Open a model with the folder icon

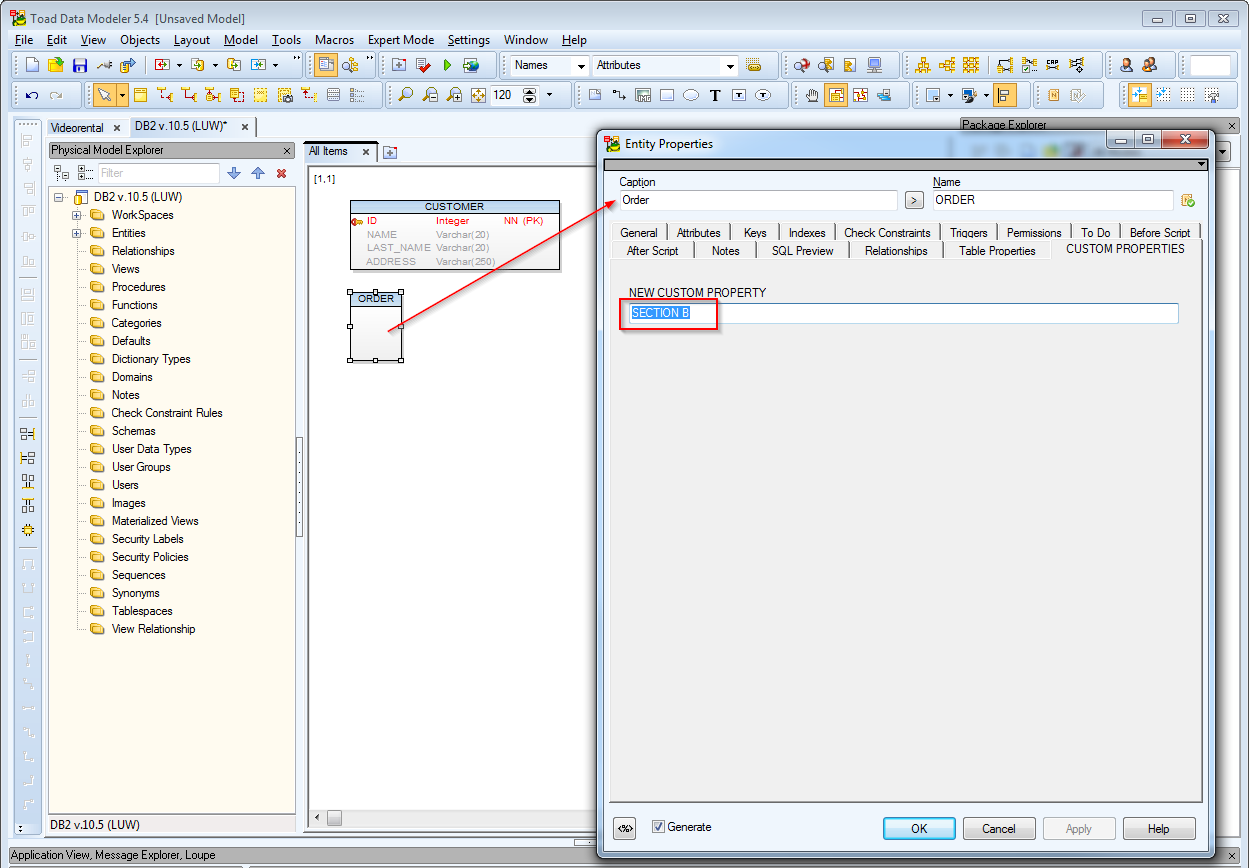56,65
